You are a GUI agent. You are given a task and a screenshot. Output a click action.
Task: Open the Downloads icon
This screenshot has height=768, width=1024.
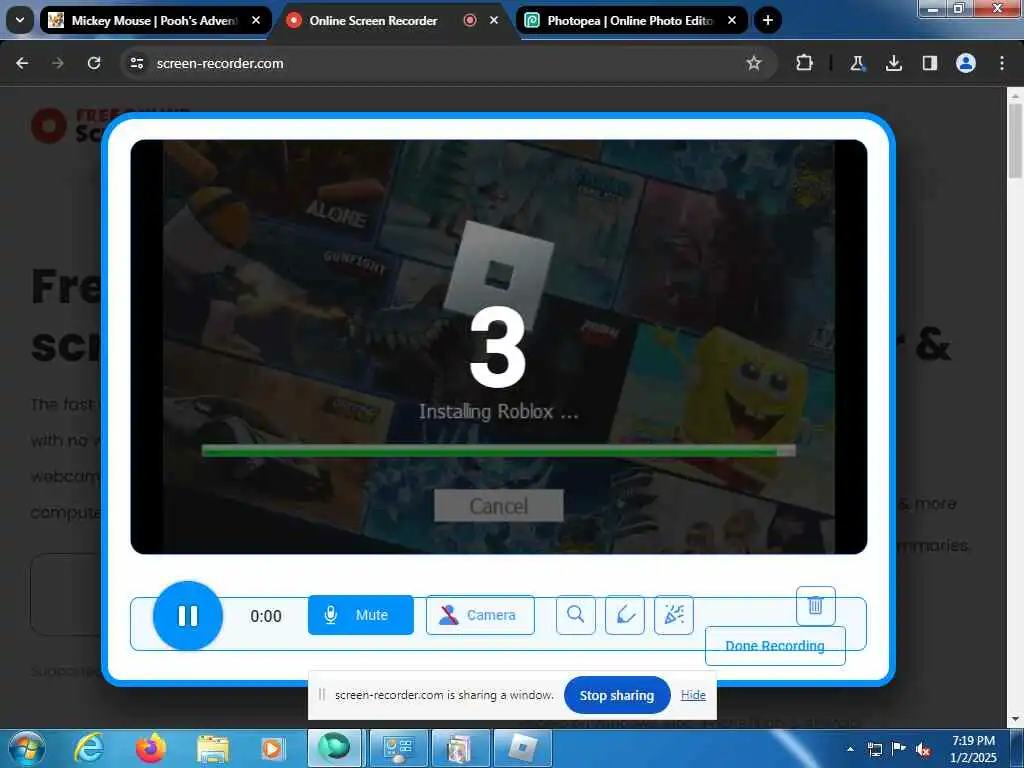click(x=893, y=63)
